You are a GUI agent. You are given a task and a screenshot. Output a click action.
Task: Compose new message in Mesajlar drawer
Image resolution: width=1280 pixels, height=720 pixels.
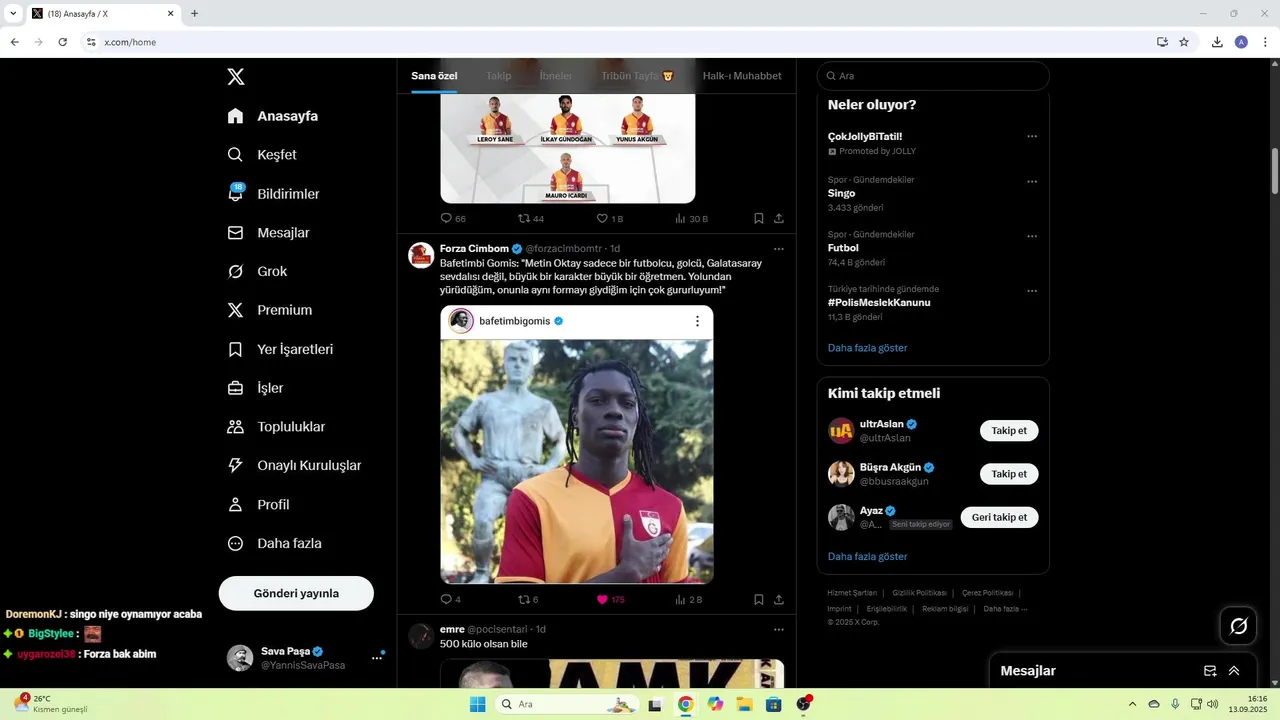1210,671
